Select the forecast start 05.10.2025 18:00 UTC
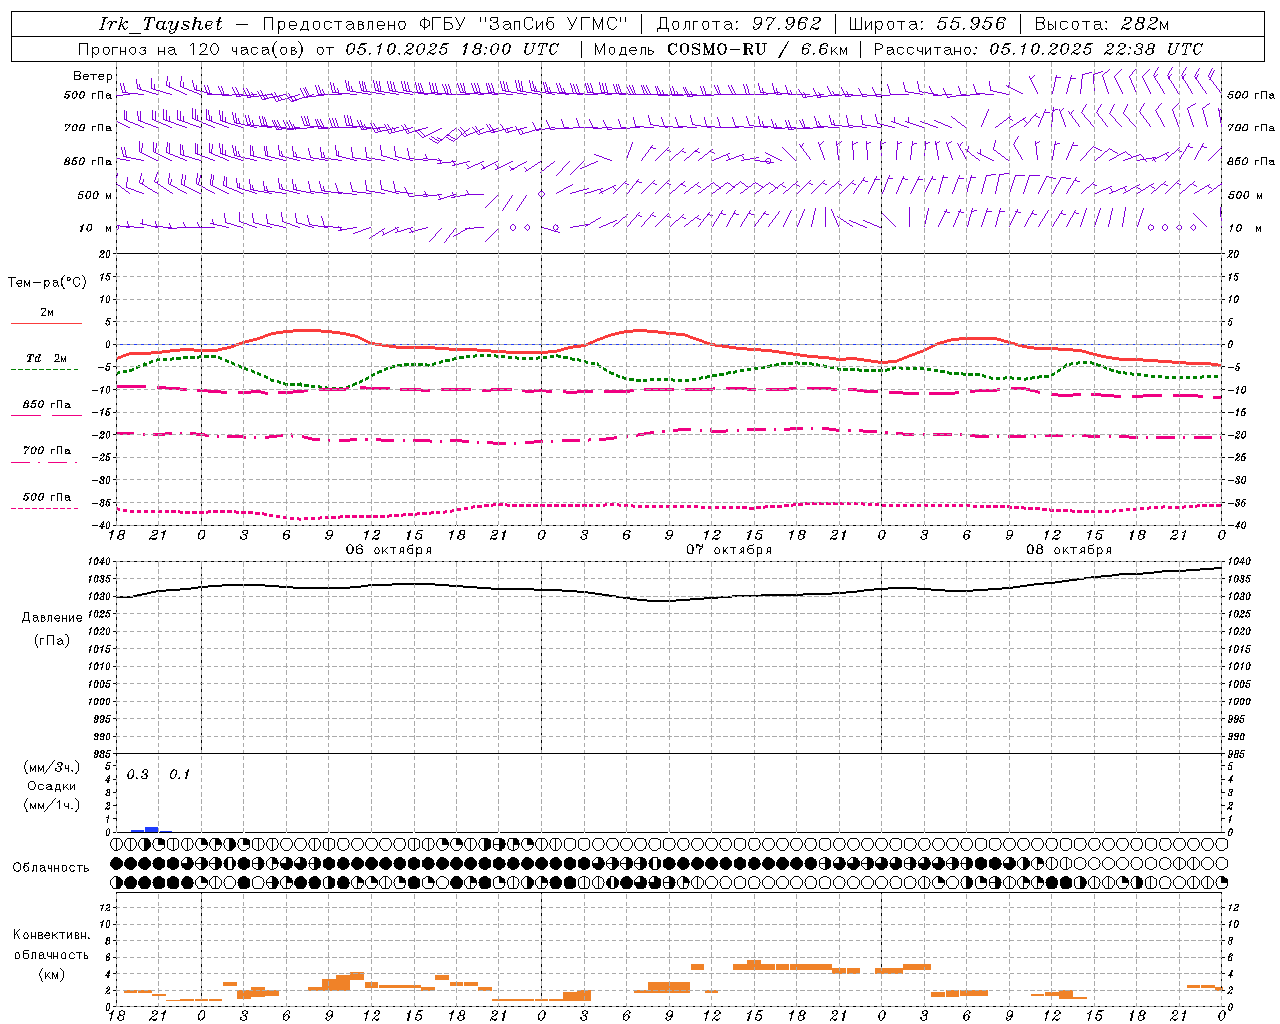Screen dimensions: 1280x1024 coord(453,49)
